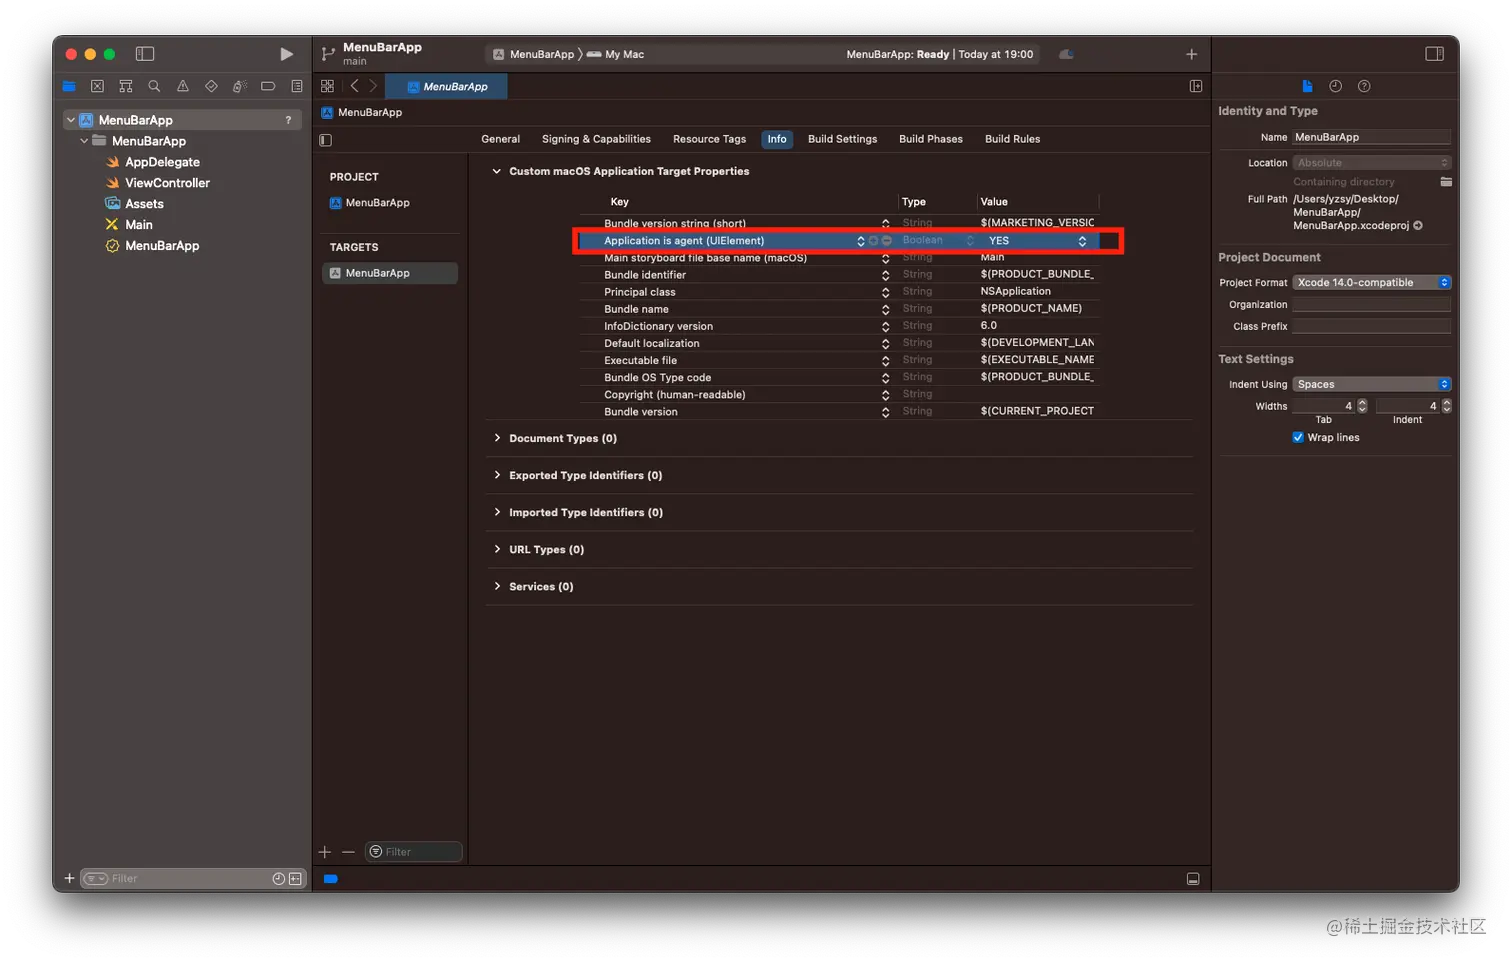Switch to Build Settings tab
The height and width of the screenshot is (962, 1512).
[x=842, y=139]
